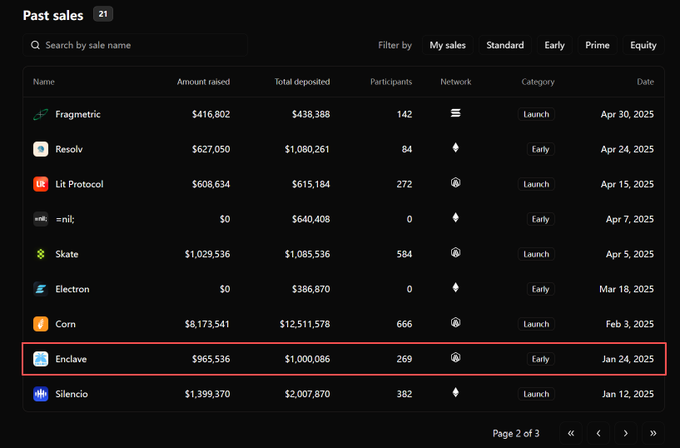Filter by My sales
The height and width of the screenshot is (448, 680).
pyautogui.click(x=448, y=45)
